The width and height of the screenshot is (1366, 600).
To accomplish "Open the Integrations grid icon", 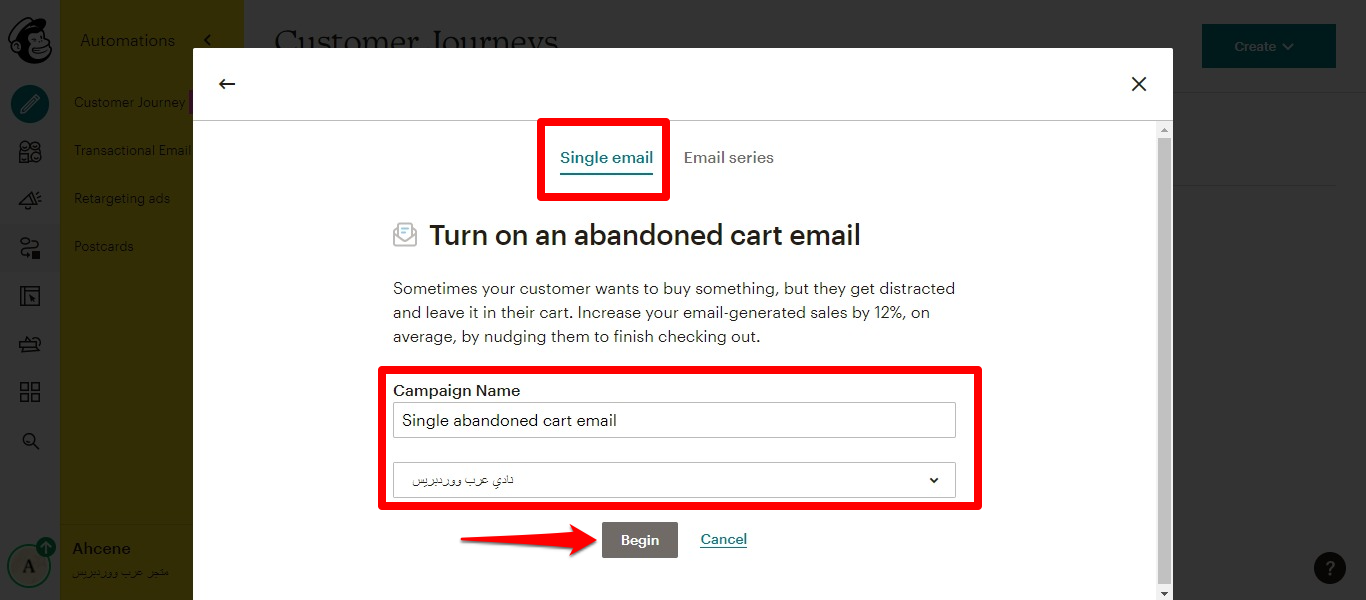I will 30,392.
